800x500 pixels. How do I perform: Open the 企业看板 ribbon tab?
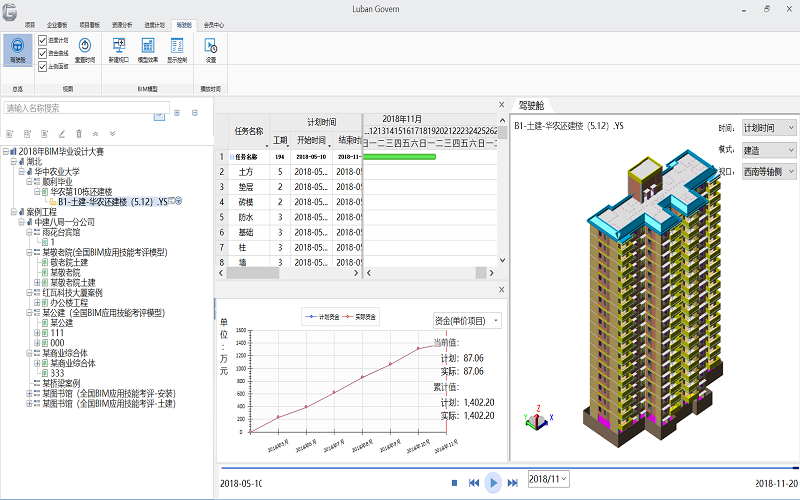coord(57,25)
